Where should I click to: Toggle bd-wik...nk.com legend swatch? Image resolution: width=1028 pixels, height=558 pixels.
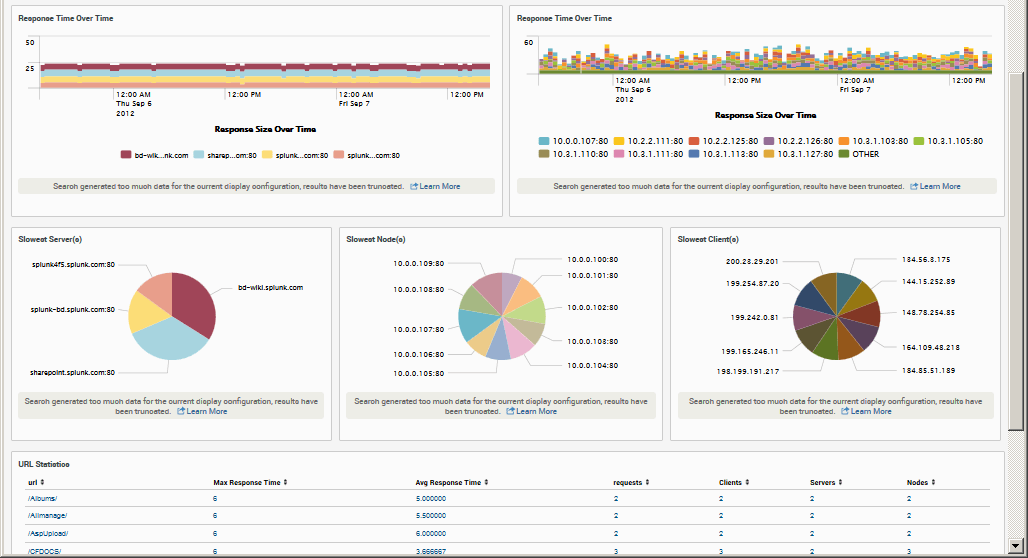point(126,155)
